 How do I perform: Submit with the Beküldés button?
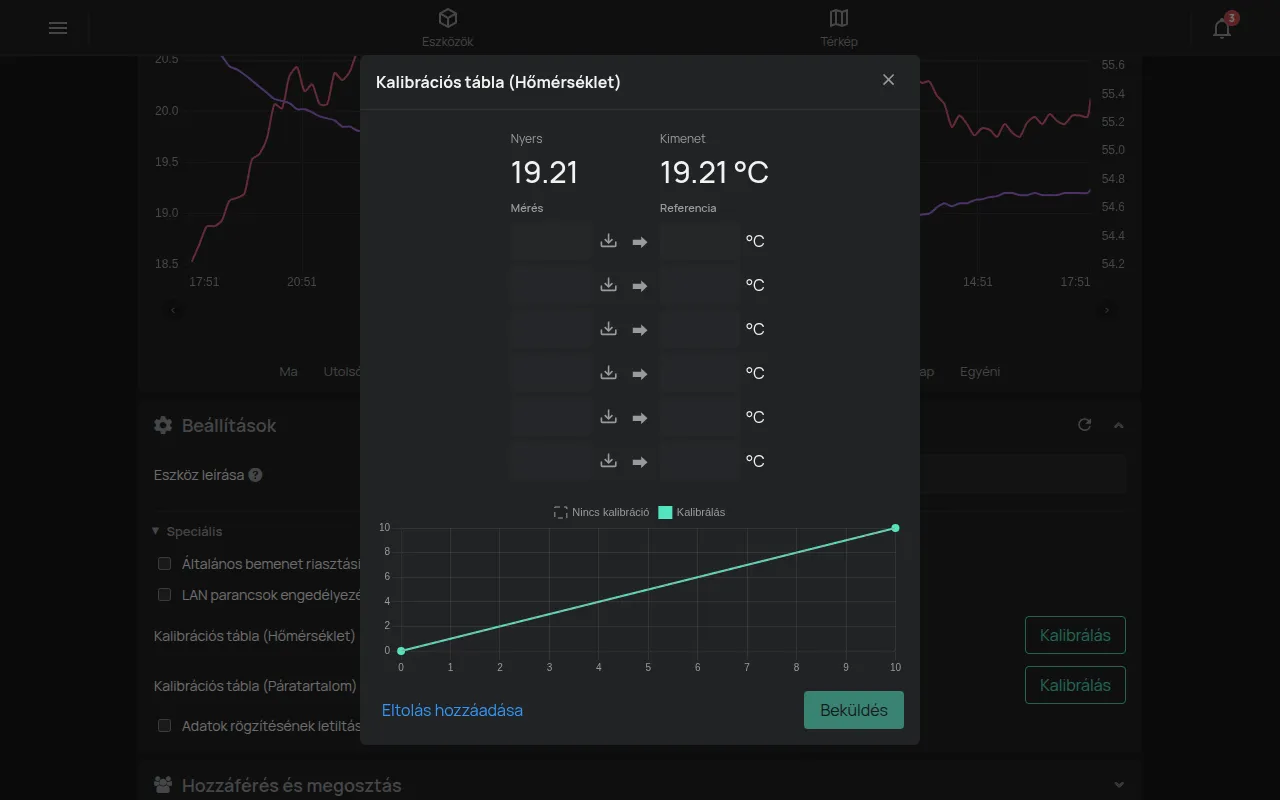[854, 710]
